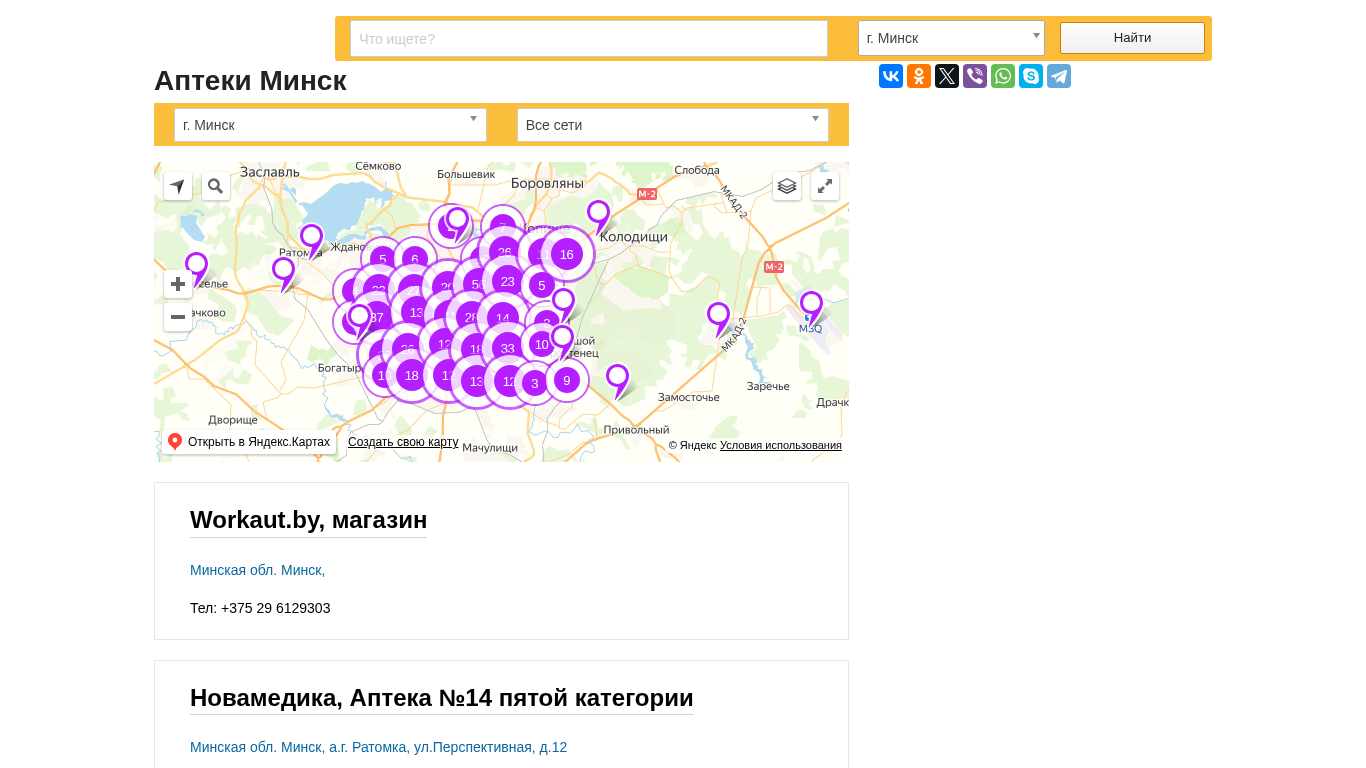
Task: Click the VK share icon
Action: pos(891,76)
